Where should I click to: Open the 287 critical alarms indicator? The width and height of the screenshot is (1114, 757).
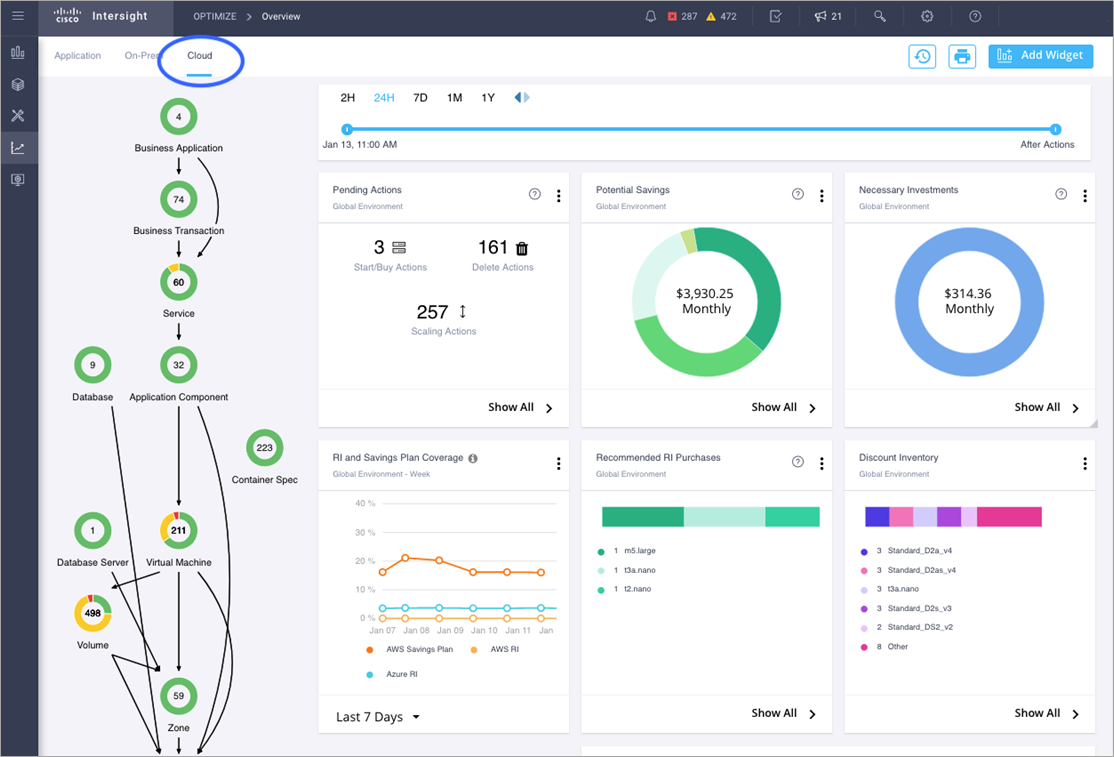[x=683, y=16]
